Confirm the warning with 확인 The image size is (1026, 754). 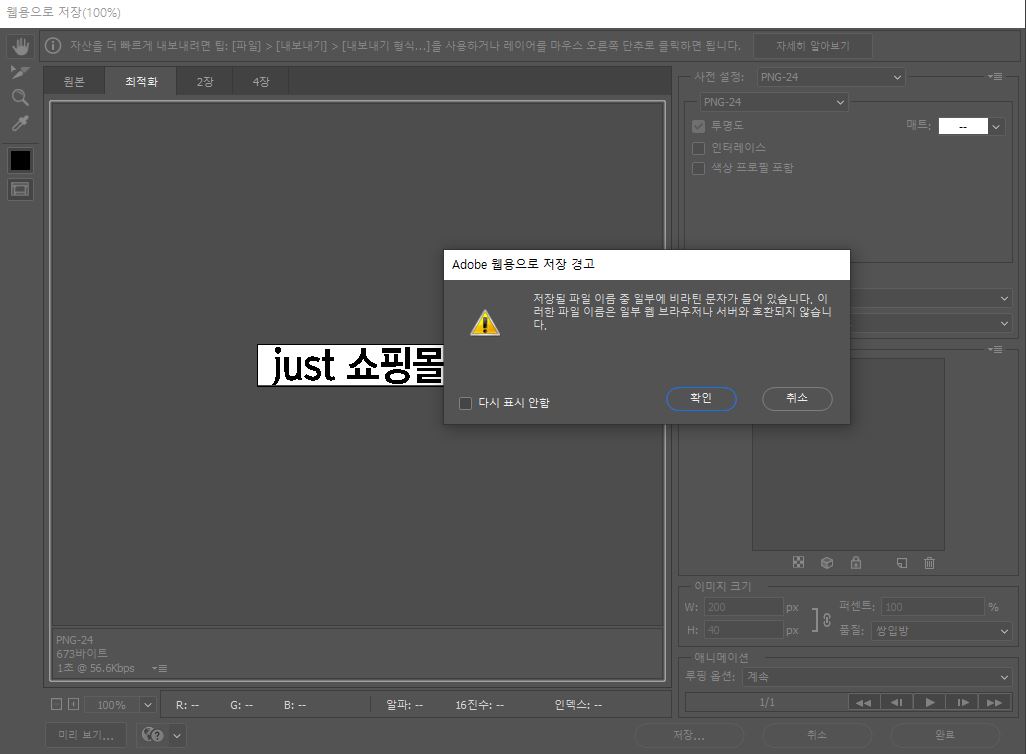(701, 399)
